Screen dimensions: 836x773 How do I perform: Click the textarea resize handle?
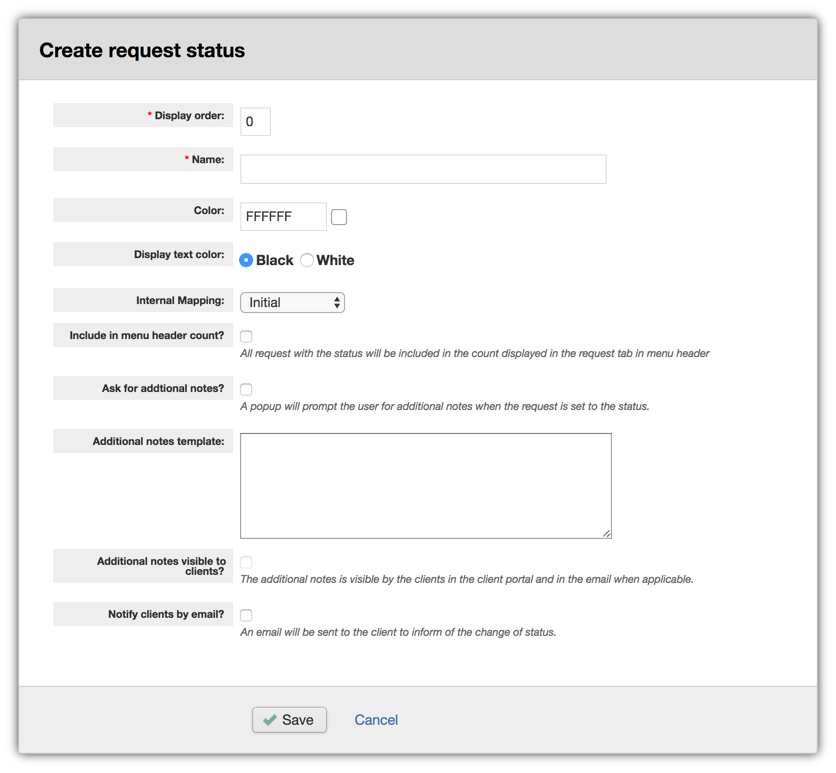click(607, 534)
